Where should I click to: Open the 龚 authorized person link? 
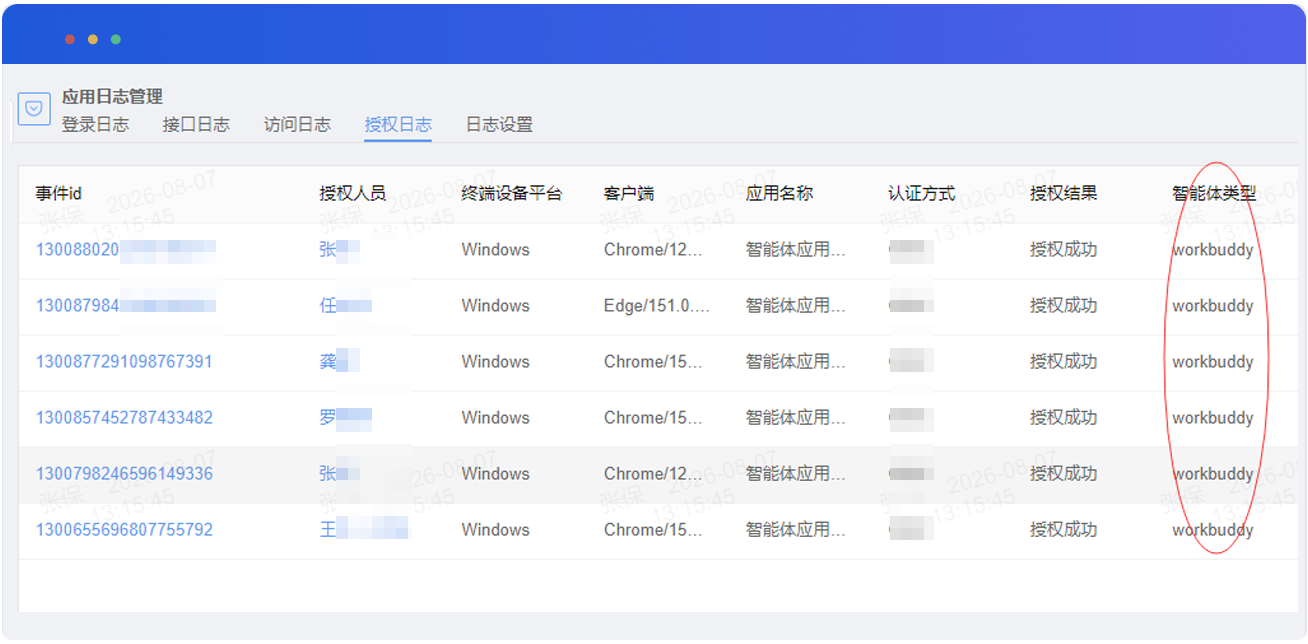340,362
